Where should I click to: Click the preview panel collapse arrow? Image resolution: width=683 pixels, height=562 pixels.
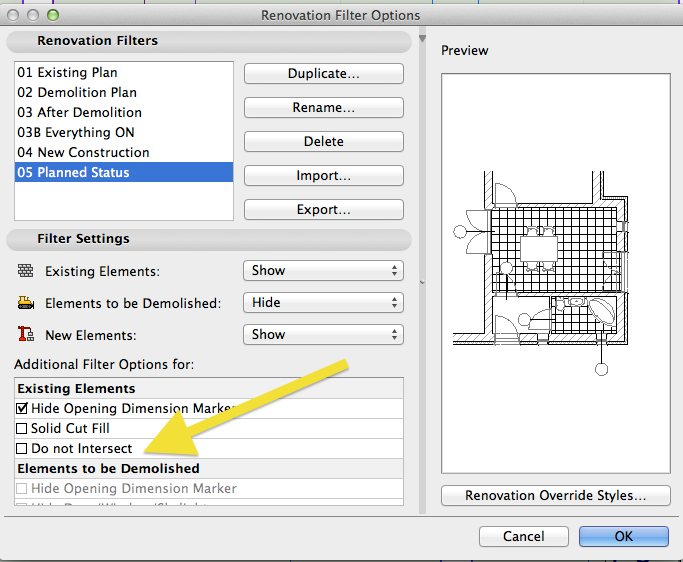pyautogui.click(x=422, y=39)
